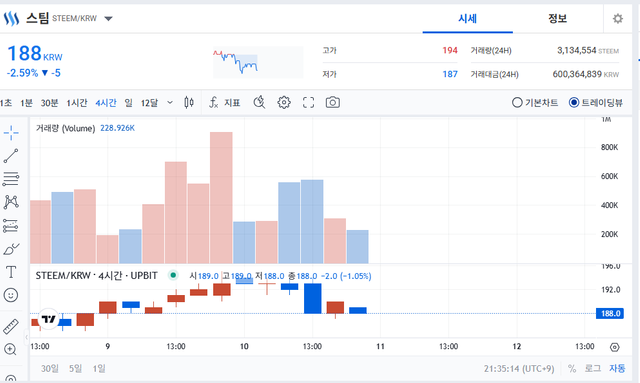
Task: Select the zoom in tool
Action: click(x=11, y=350)
